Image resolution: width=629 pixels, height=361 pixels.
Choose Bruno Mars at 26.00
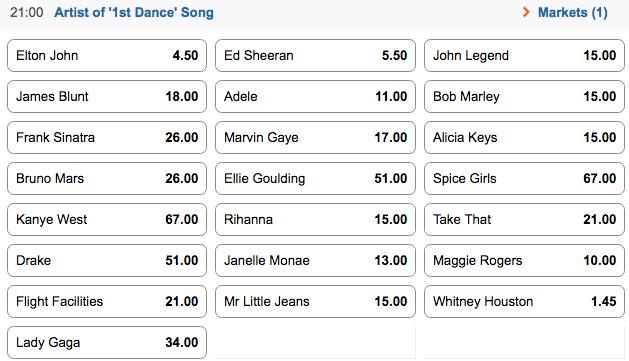click(107, 178)
